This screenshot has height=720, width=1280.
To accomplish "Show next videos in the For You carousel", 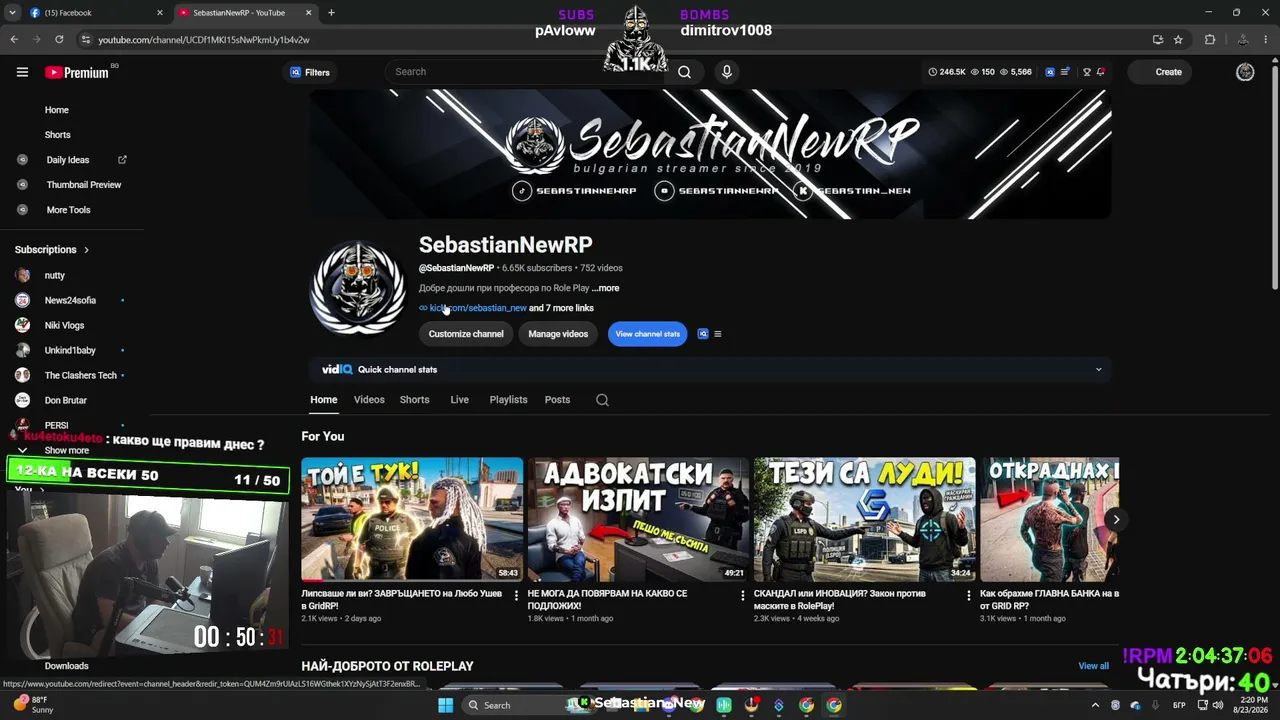I will (1116, 519).
